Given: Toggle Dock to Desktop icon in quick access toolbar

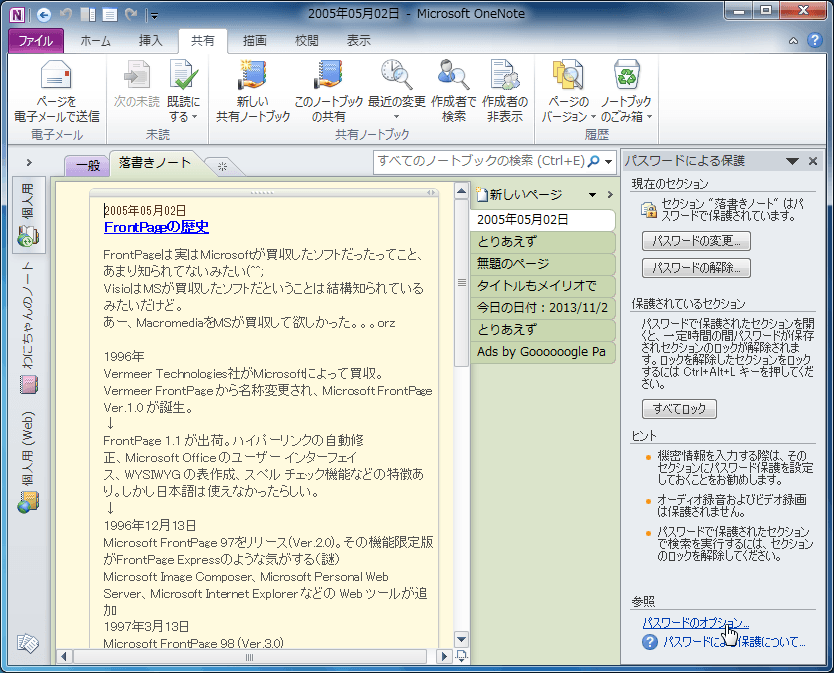Looking at the screenshot, I should (88, 14).
